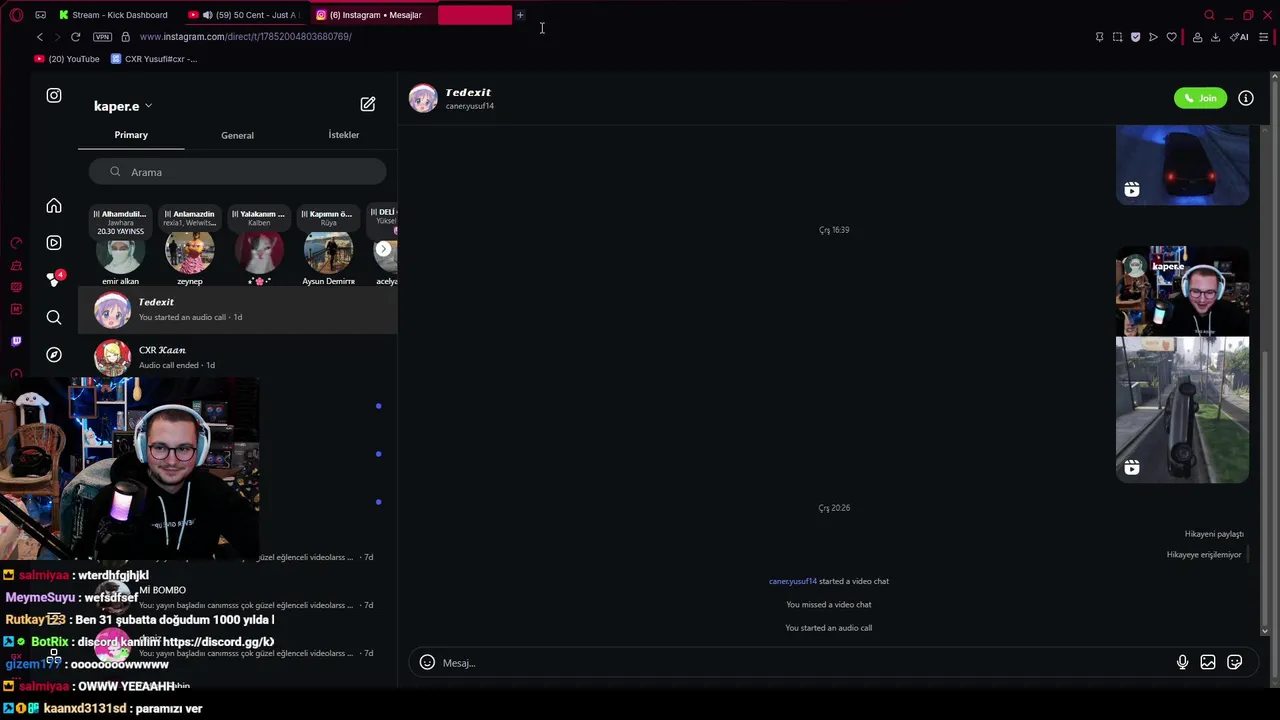Show more notes with right arrow

click(383, 249)
